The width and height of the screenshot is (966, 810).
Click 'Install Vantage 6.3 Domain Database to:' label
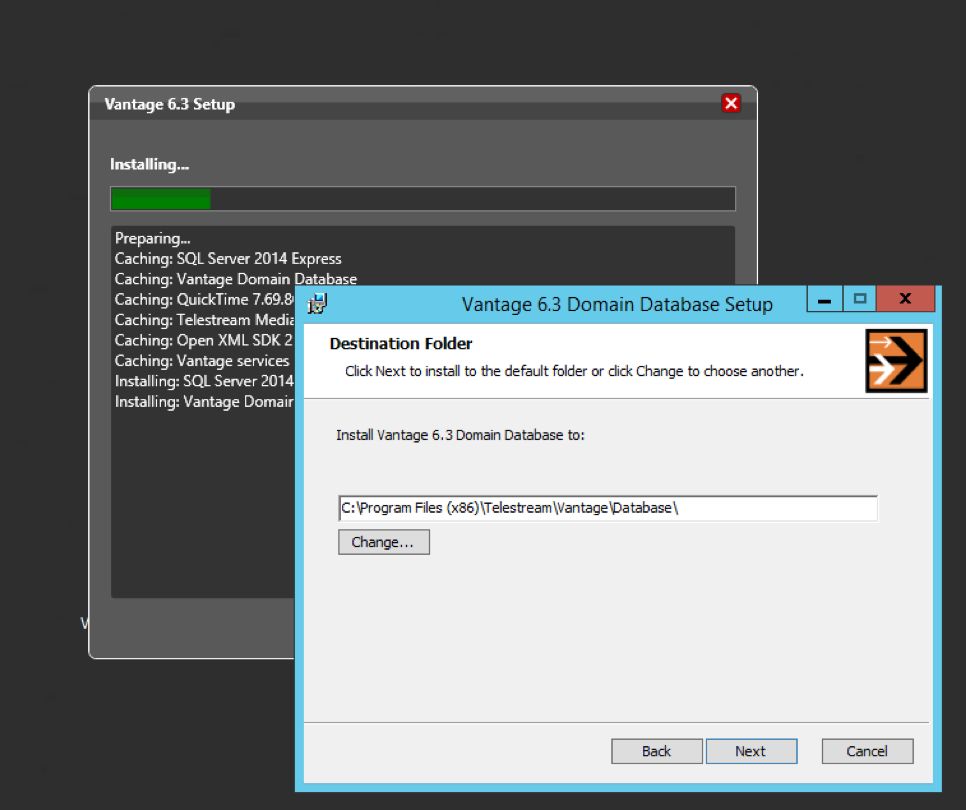coord(460,435)
